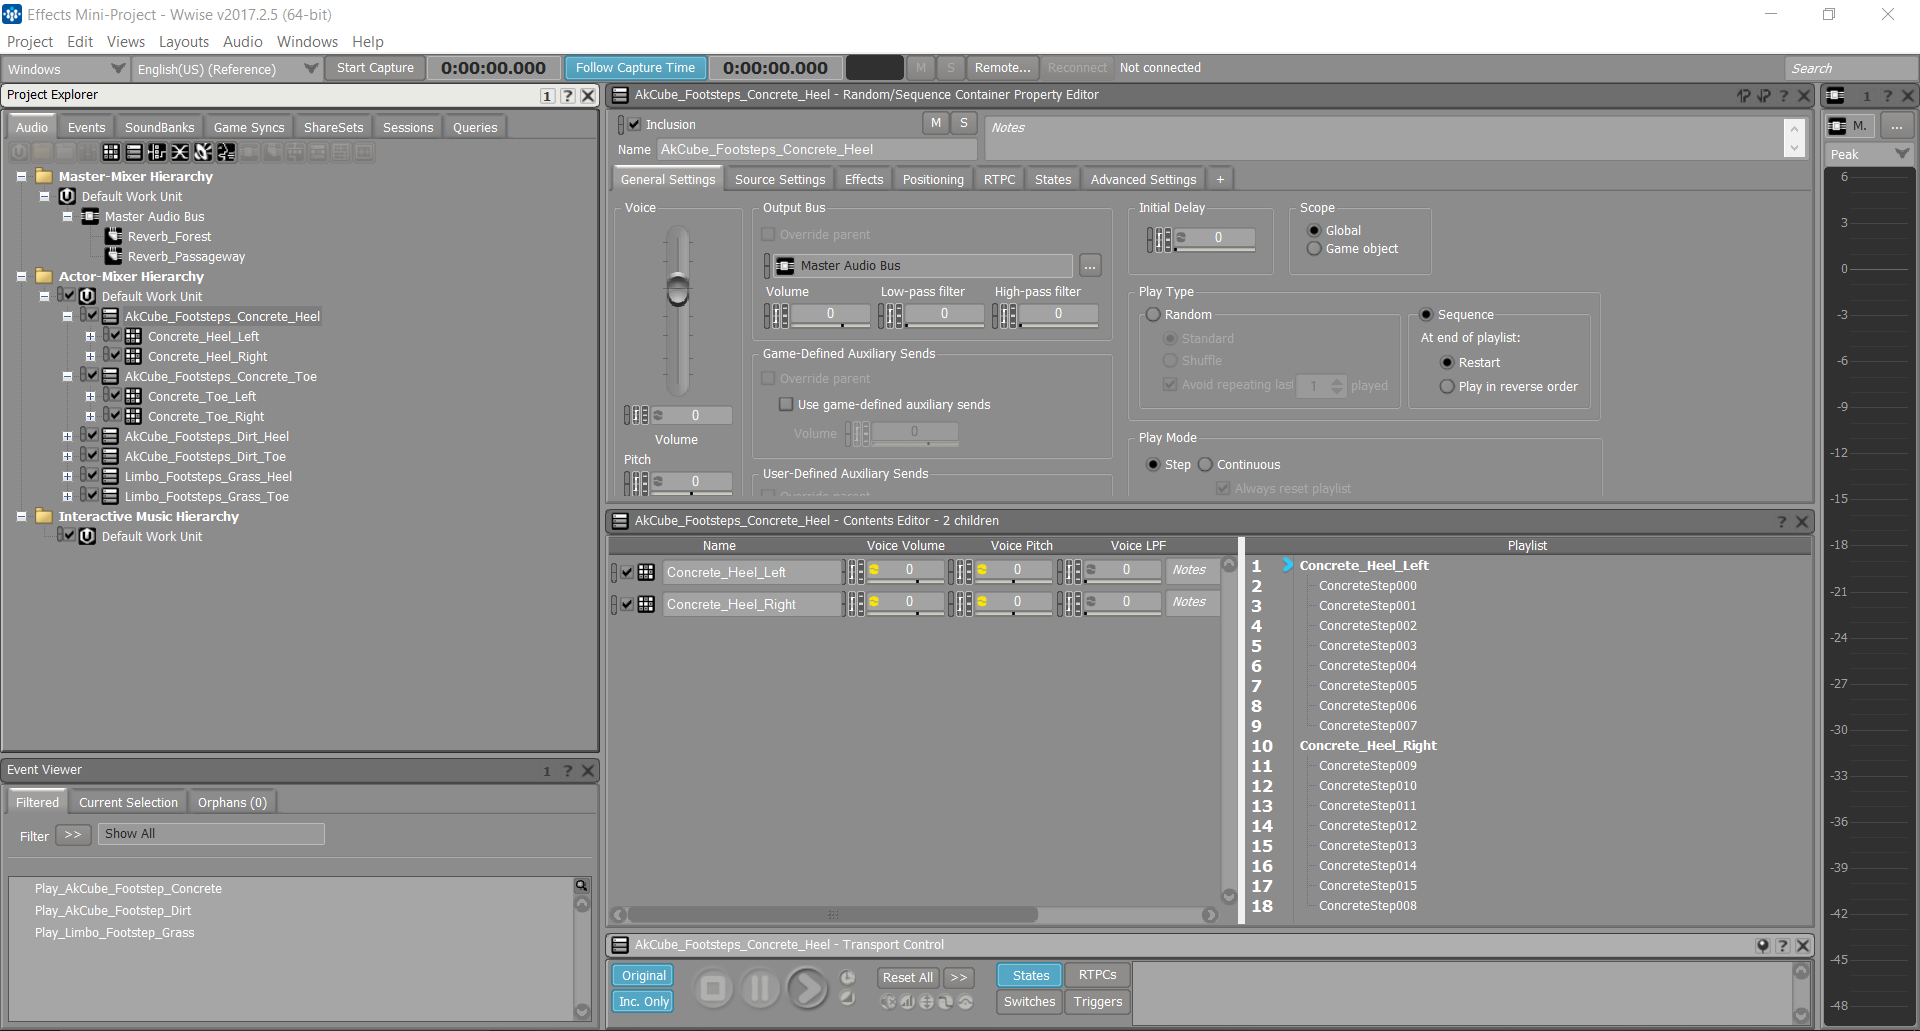Image resolution: width=1920 pixels, height=1031 pixels.
Task: Close the Event Viewer panel
Action: [588, 771]
